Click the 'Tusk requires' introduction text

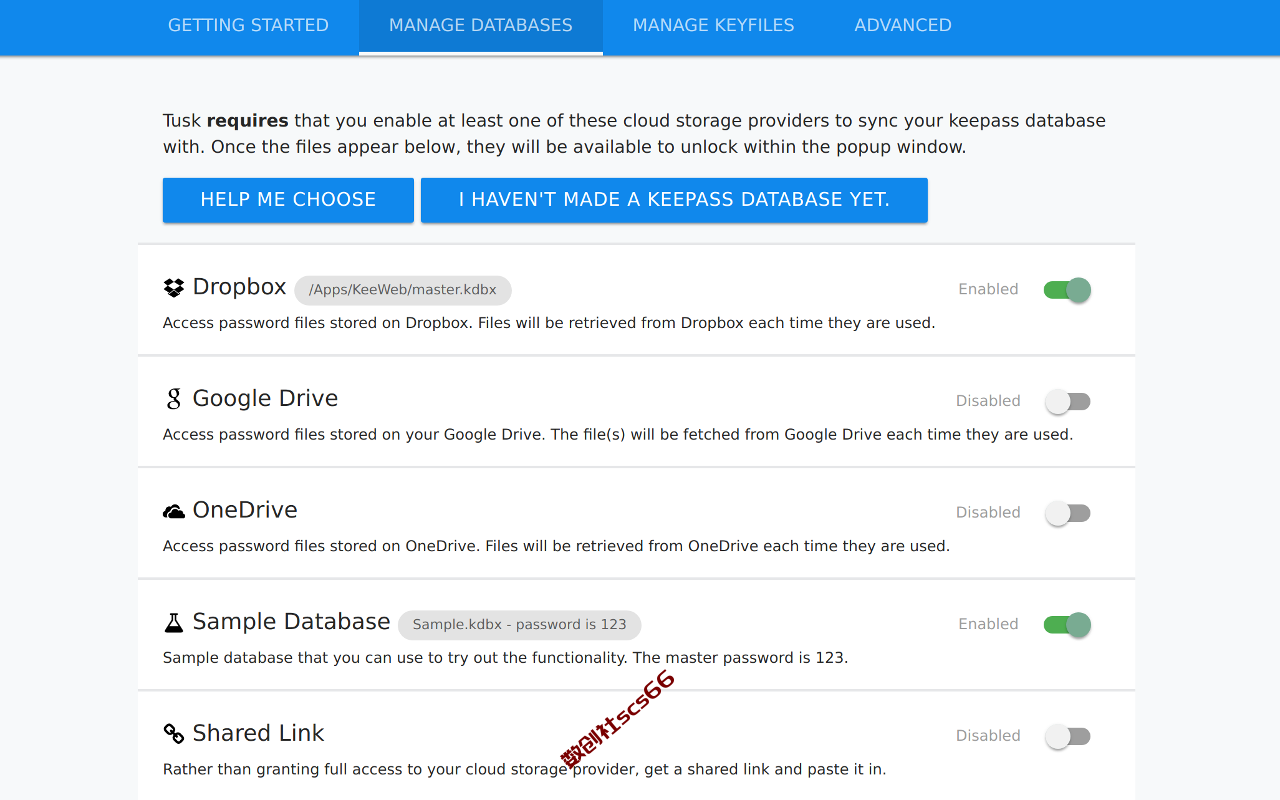pyautogui.click(x=634, y=134)
